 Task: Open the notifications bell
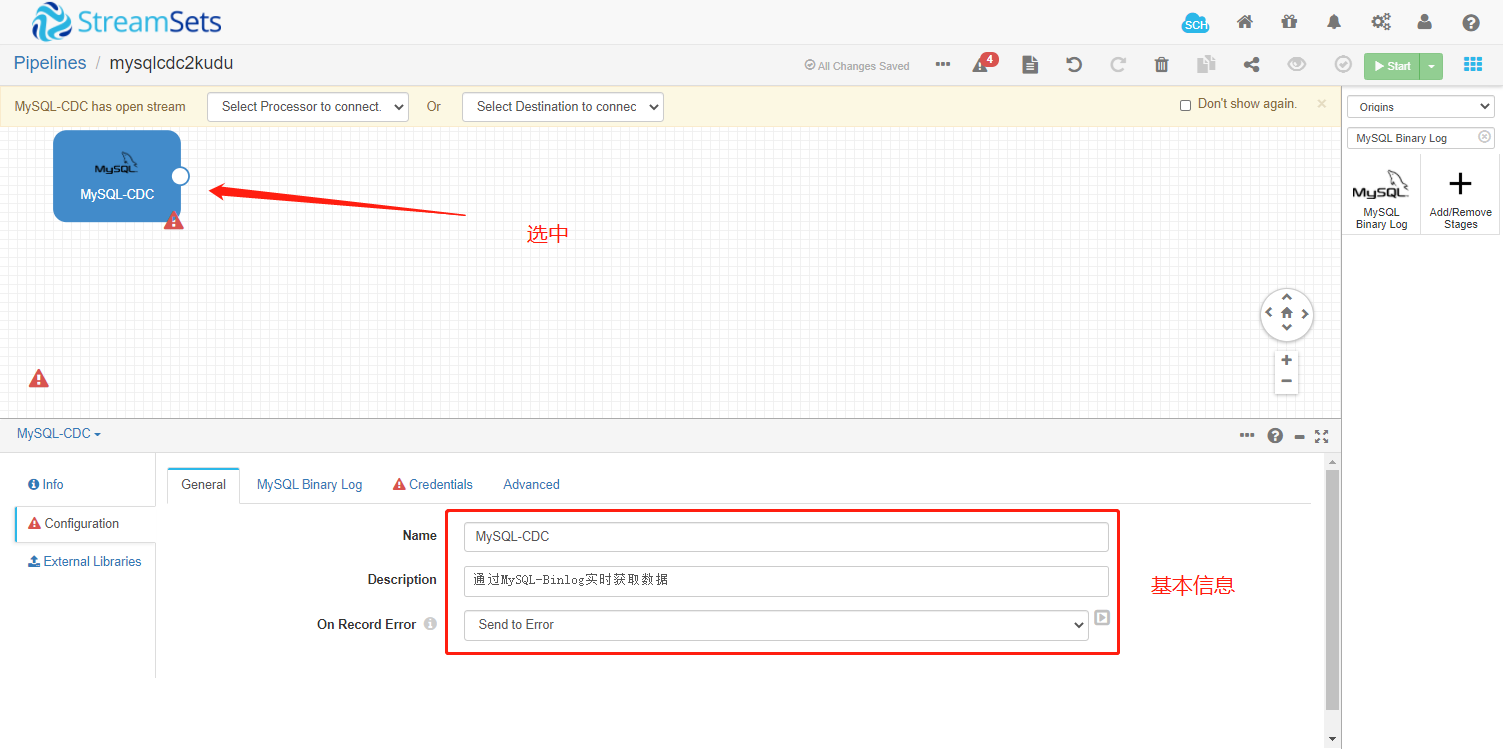tap(1334, 22)
